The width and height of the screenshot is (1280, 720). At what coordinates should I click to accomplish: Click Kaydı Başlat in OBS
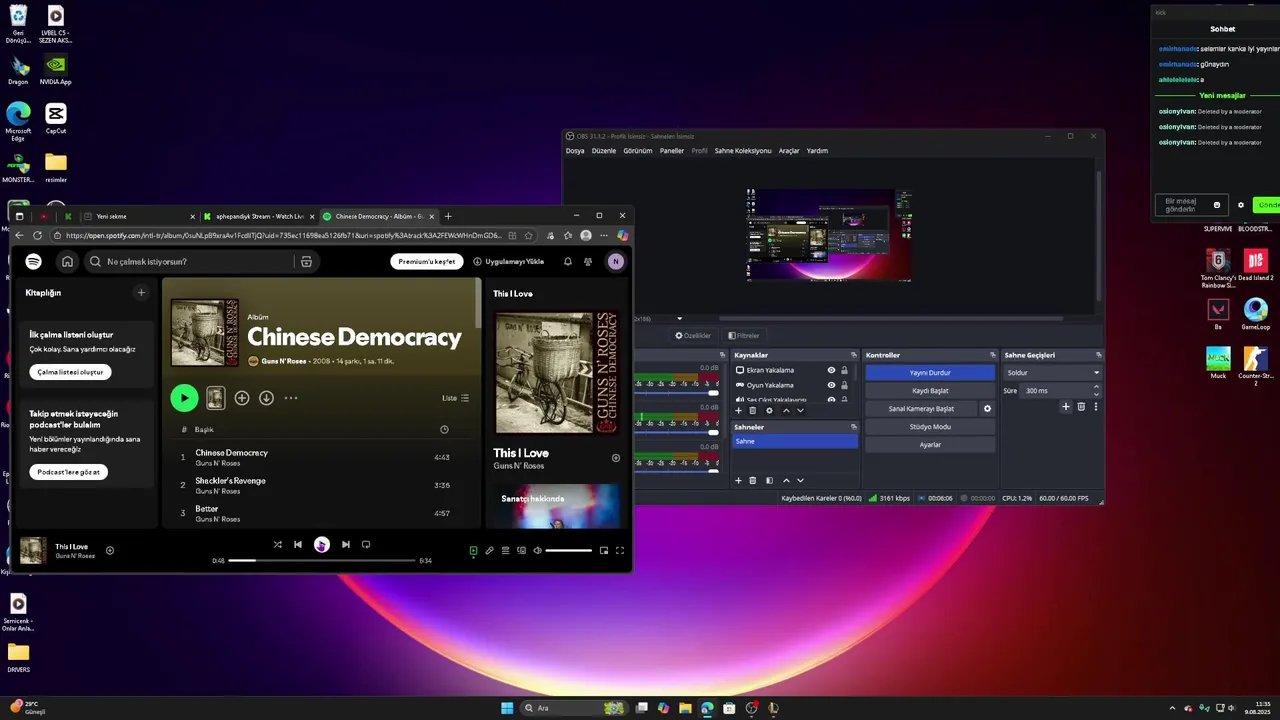(x=930, y=391)
